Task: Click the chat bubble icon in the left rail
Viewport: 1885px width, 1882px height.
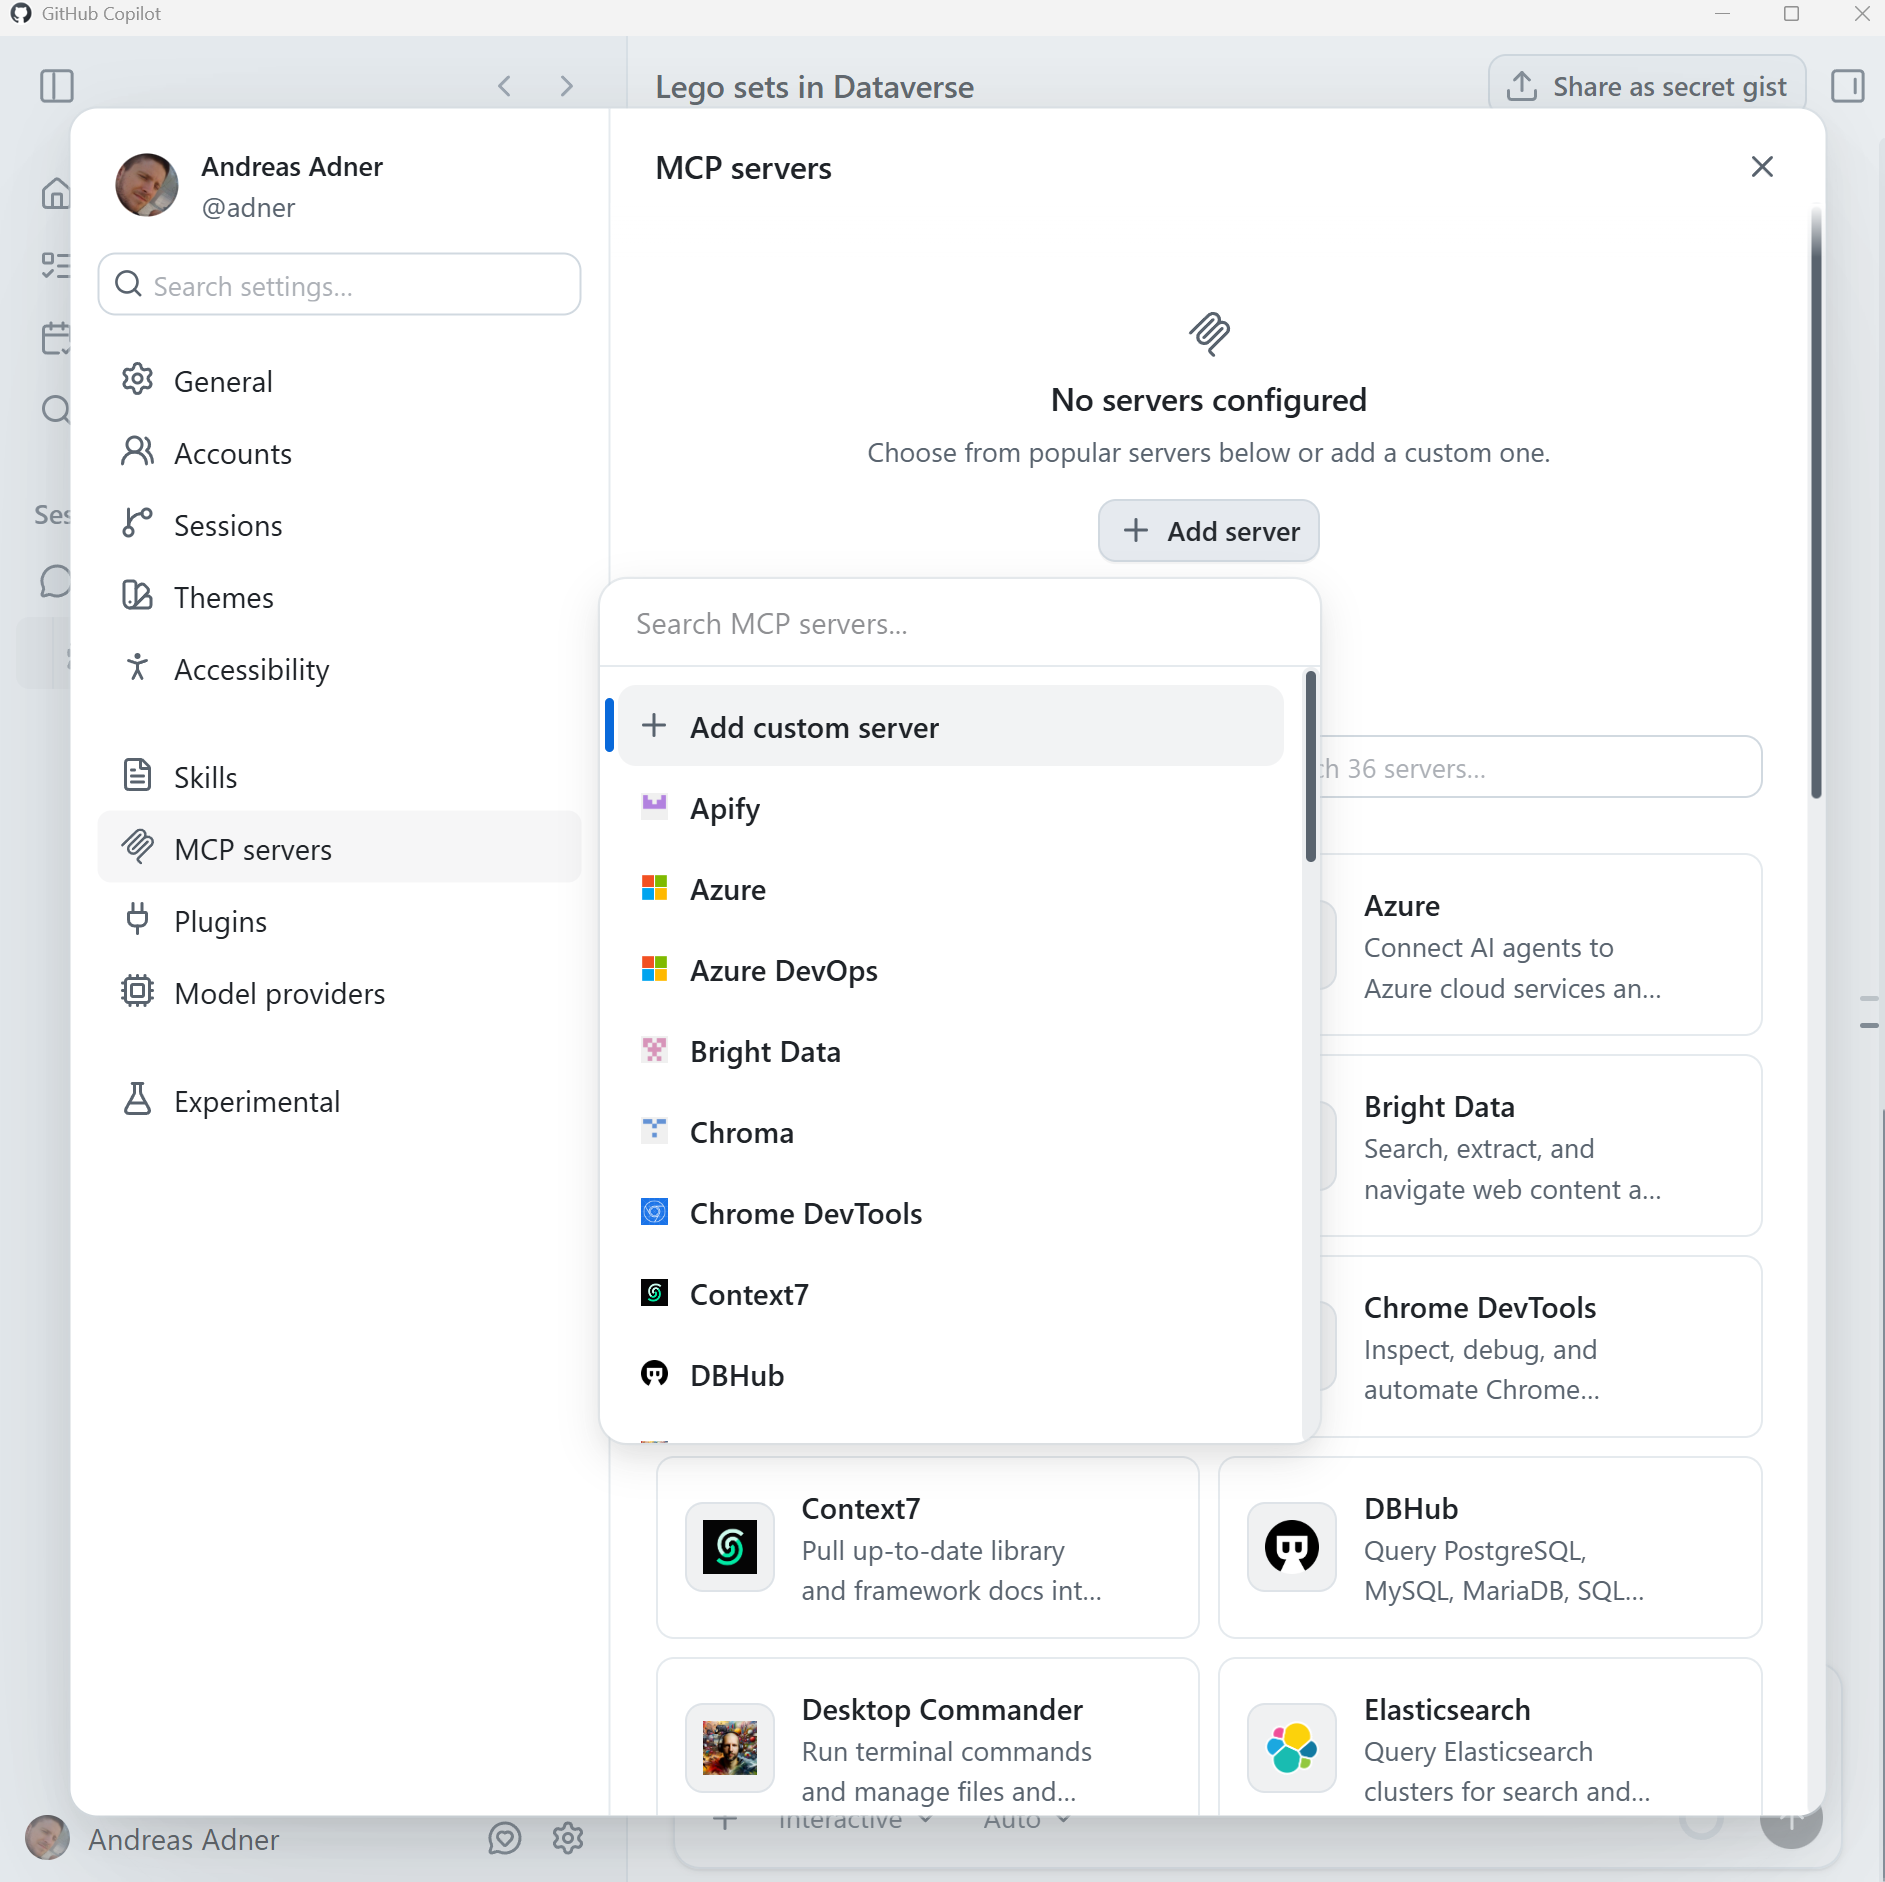Action: [x=56, y=581]
